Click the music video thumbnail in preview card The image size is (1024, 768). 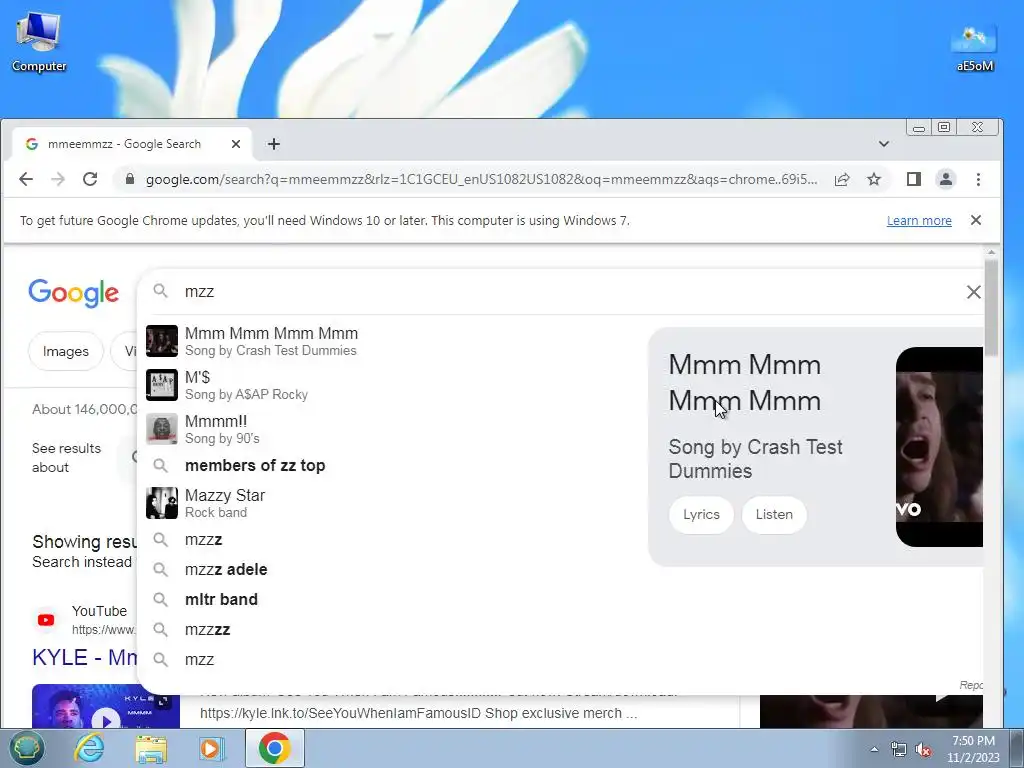(x=939, y=447)
